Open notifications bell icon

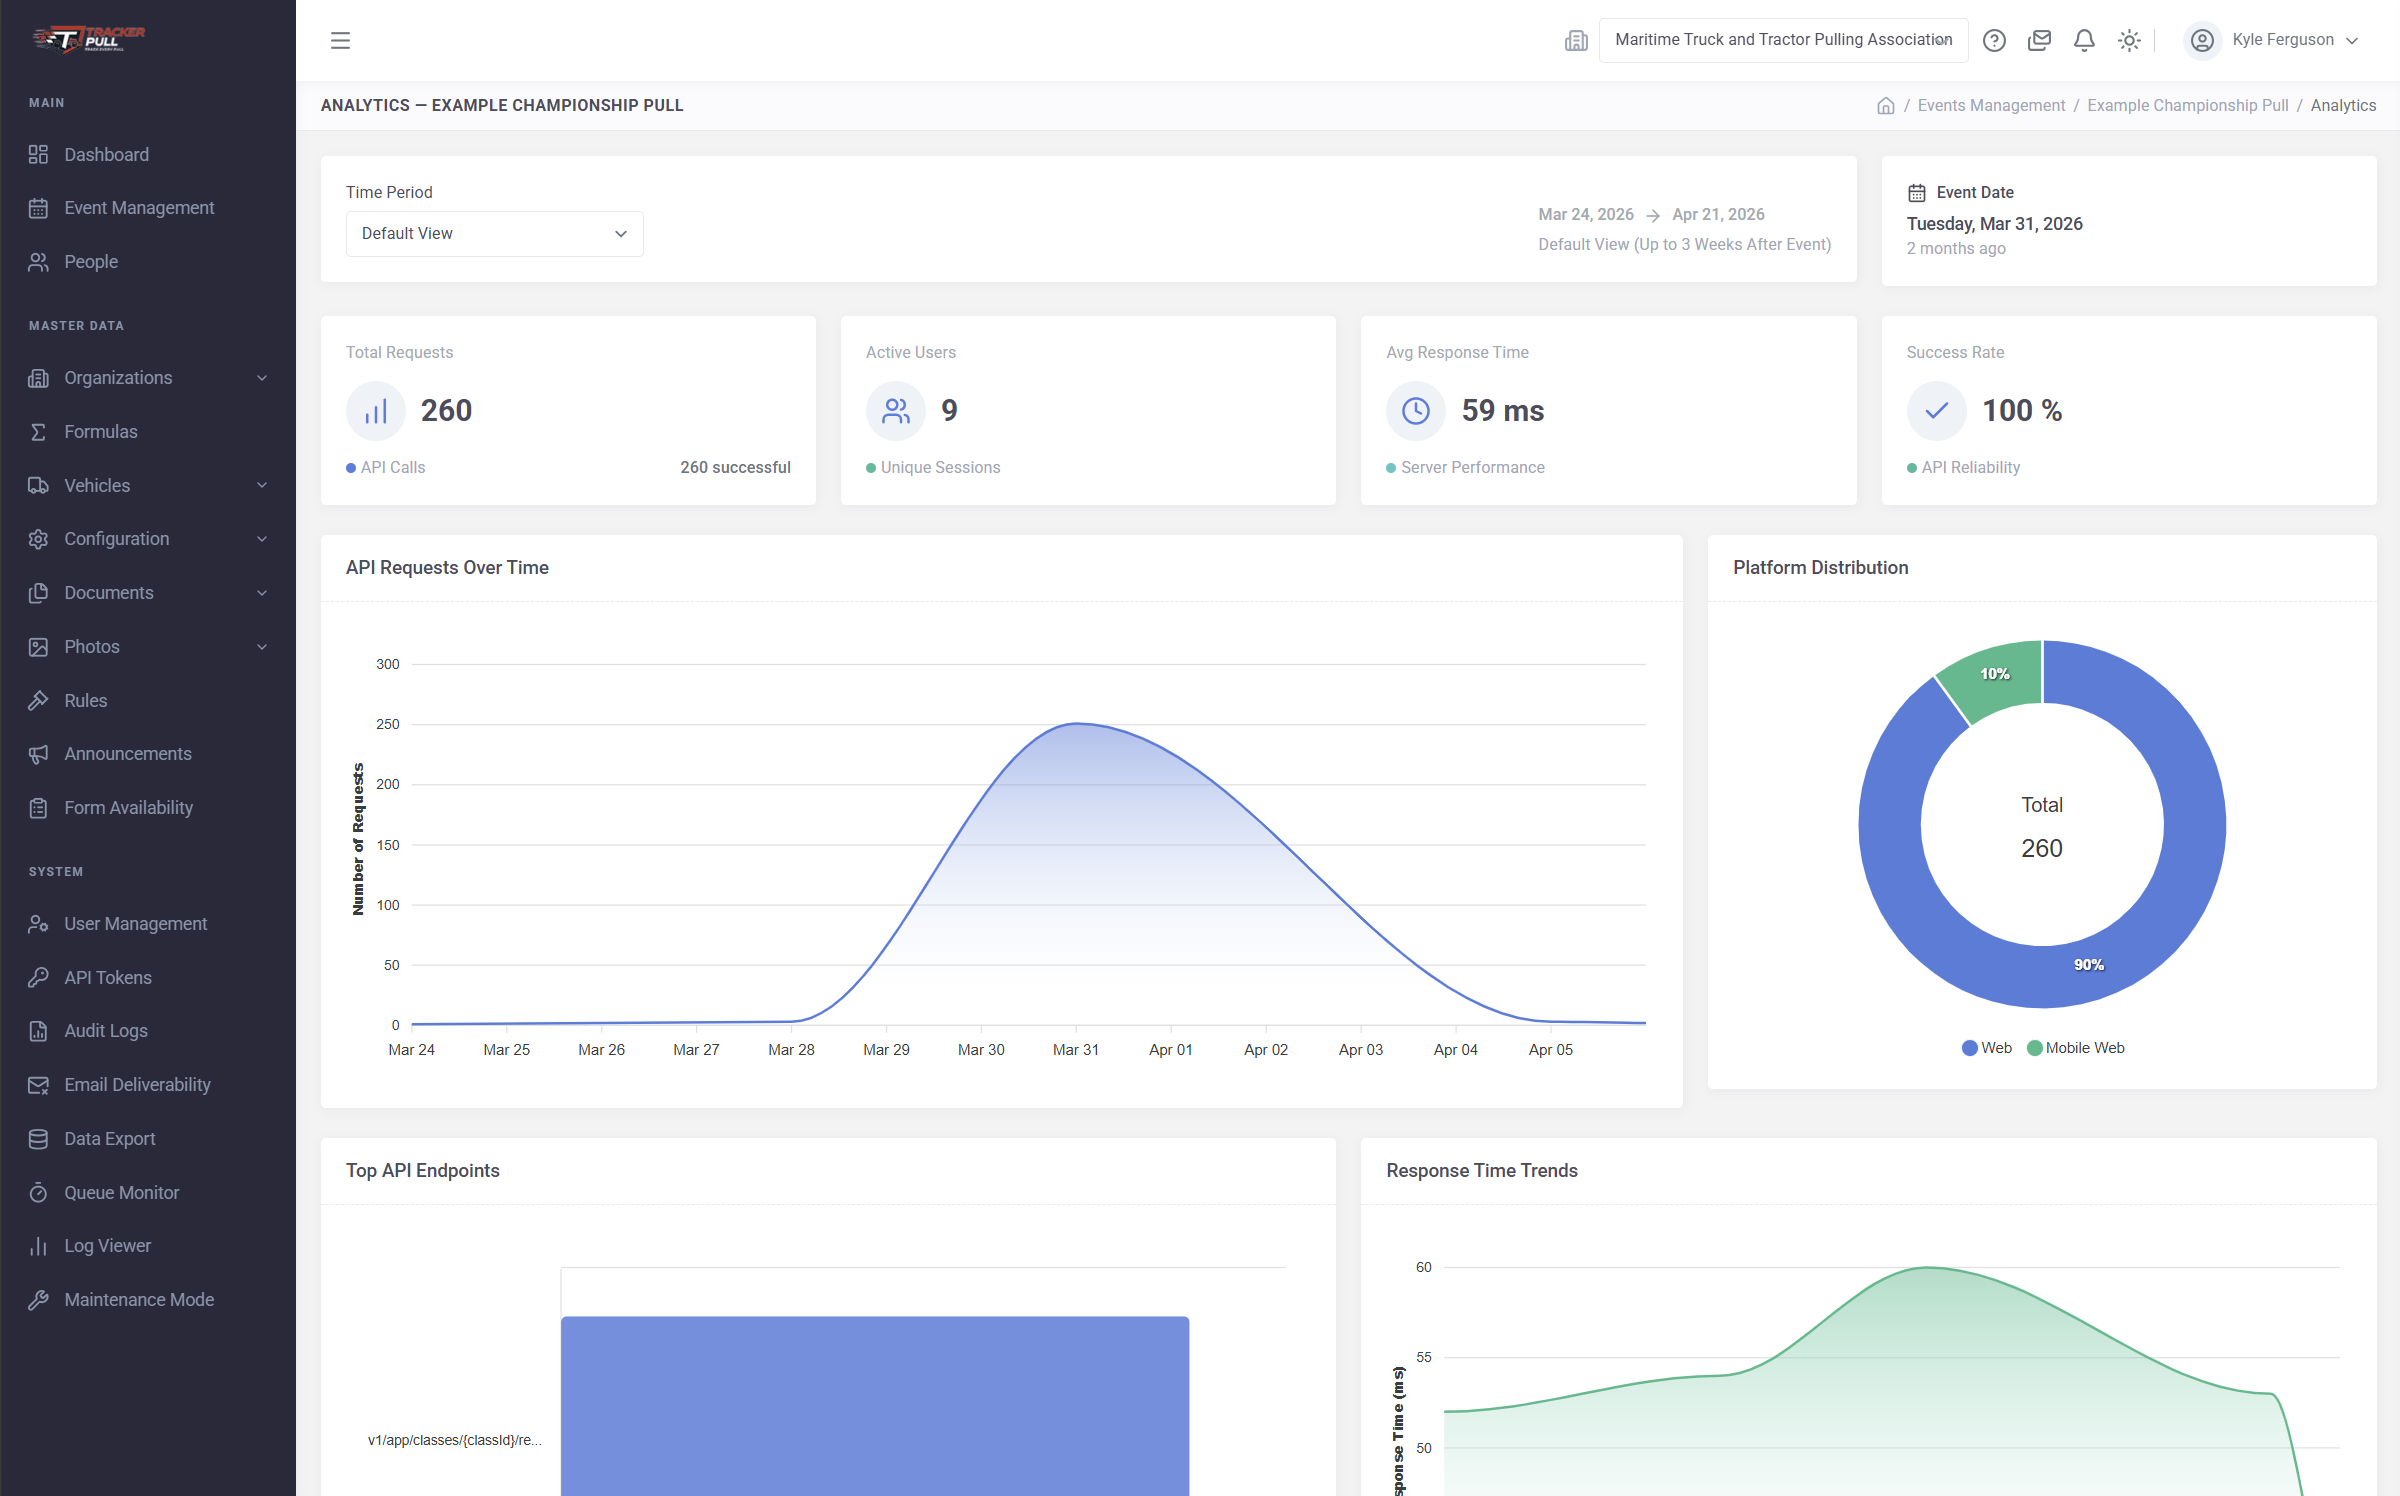[2084, 40]
